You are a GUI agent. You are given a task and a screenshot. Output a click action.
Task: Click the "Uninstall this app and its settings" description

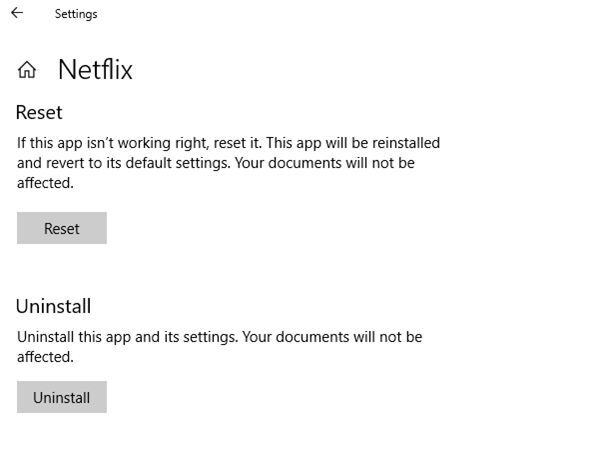(220, 347)
